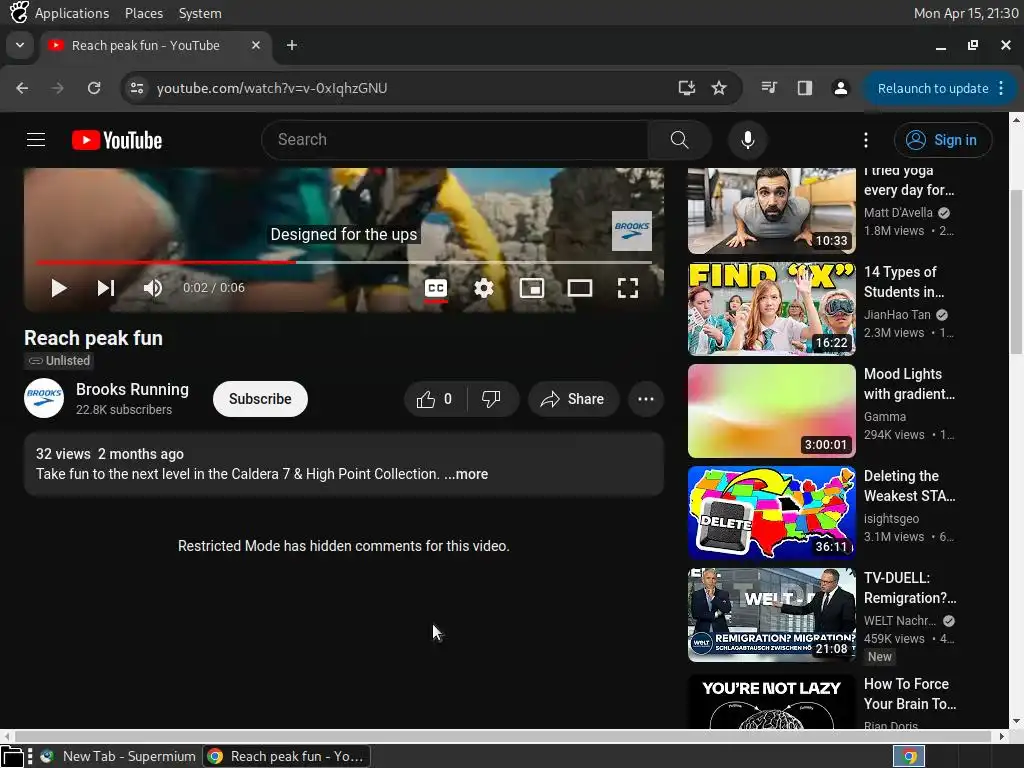Open the You're Not Lazy video thumbnail

[771, 701]
